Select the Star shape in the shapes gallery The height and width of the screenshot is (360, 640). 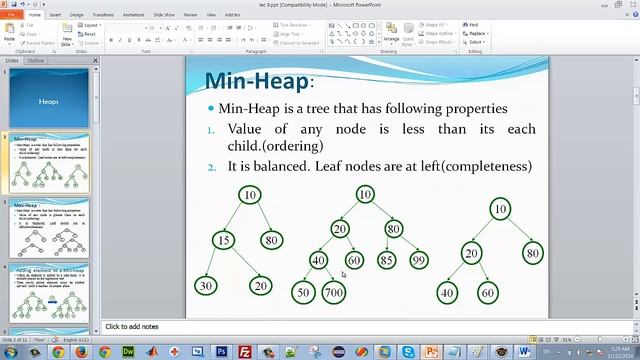[371, 42]
